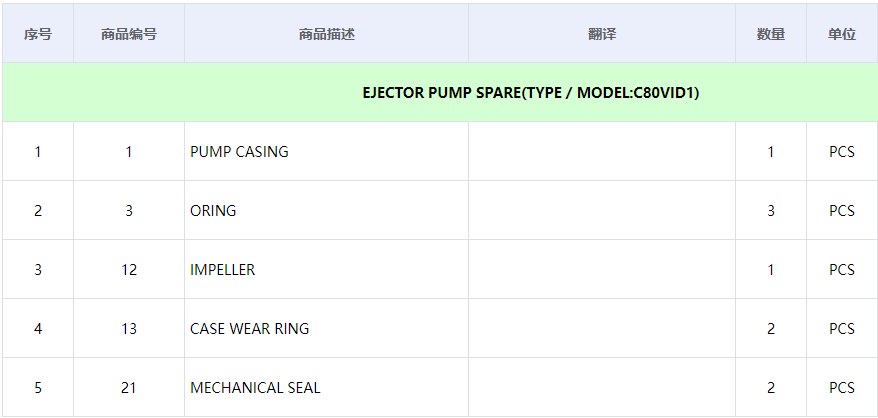Click the empty translation cell for PUMP CASING
Viewport: 878px width, 418px height.
coord(601,152)
